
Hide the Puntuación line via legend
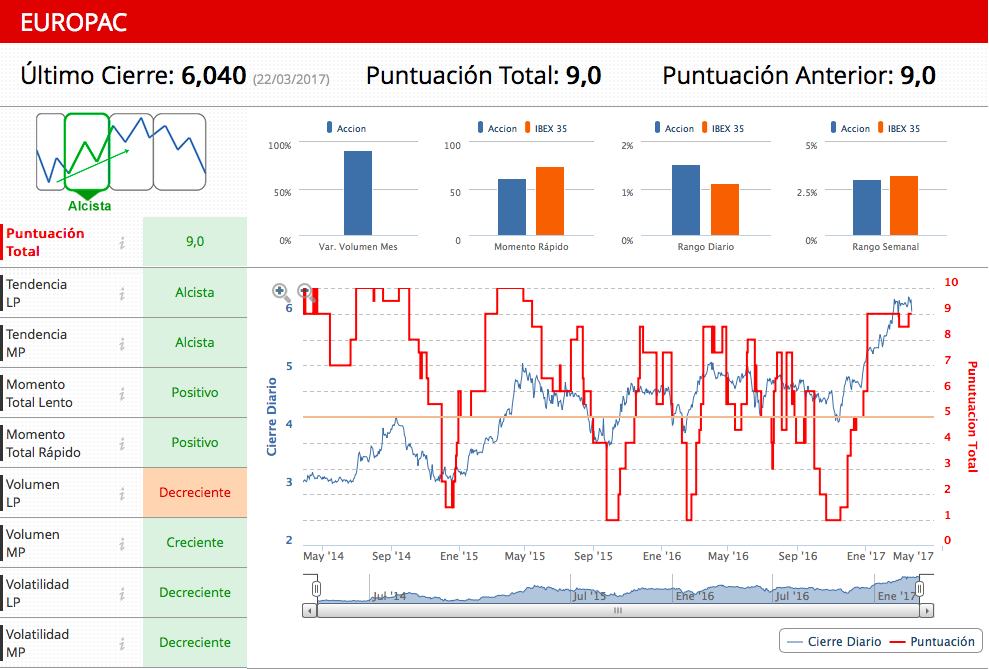pos(932,642)
